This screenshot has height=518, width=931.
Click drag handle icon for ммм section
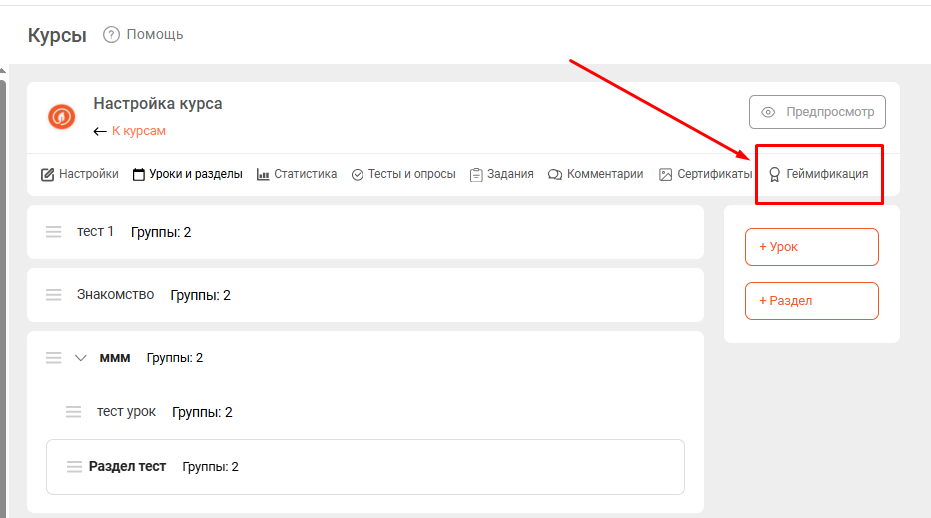point(54,358)
